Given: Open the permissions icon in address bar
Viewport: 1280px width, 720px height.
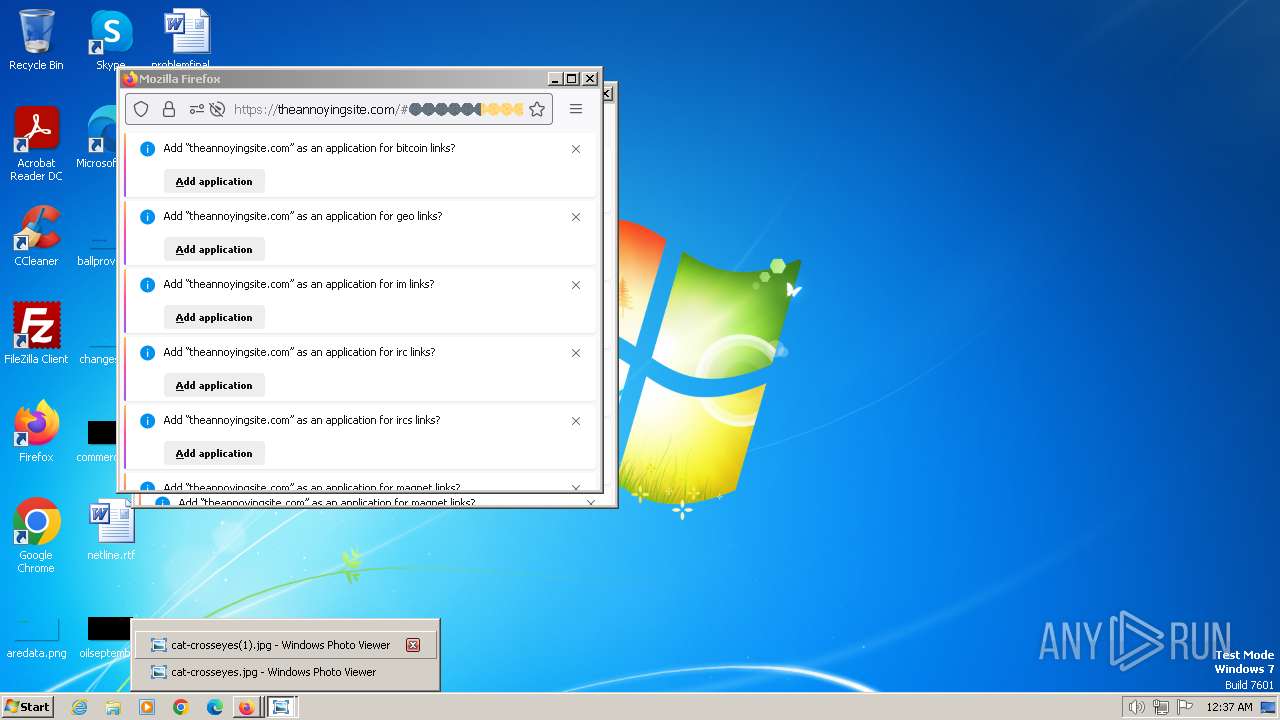Looking at the screenshot, I should pos(196,109).
